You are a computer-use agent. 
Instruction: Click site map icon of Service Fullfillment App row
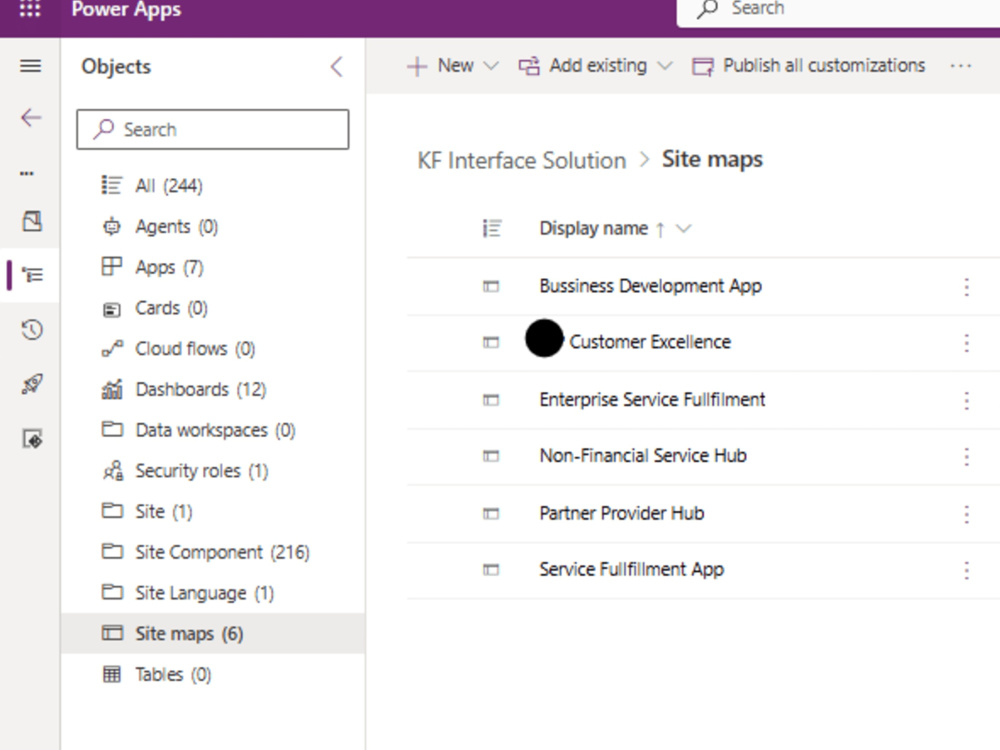click(x=490, y=570)
